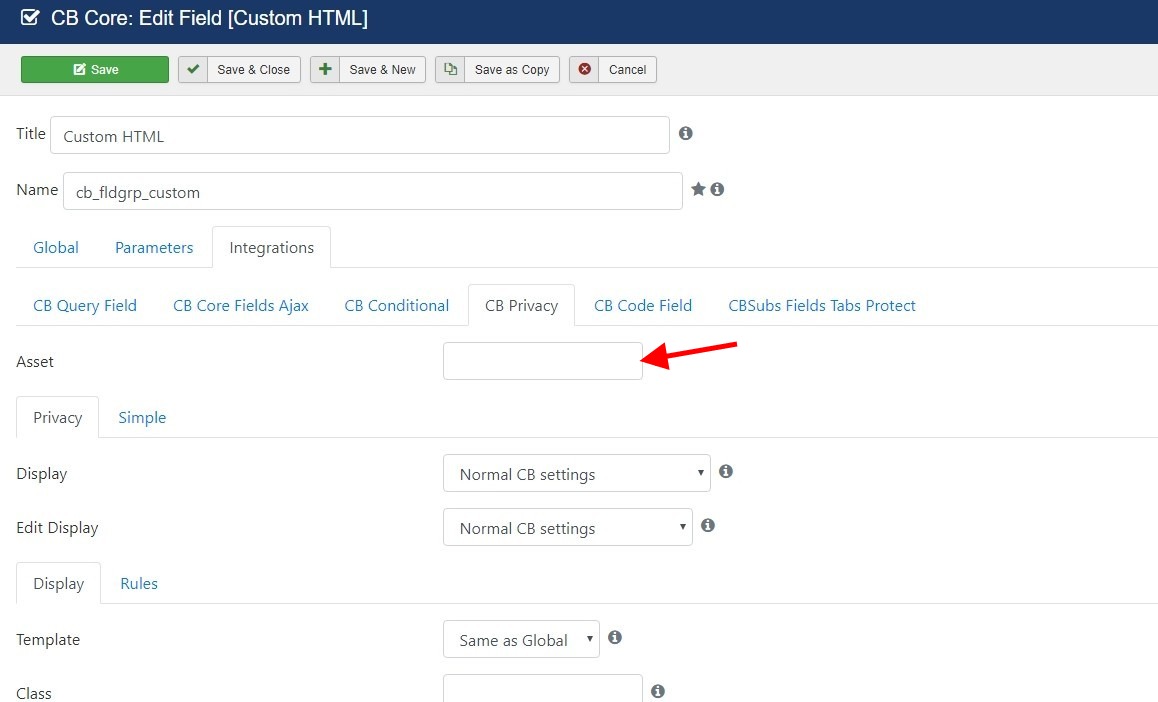Open the Template Same as Global dropdown
Image resolution: width=1158 pixels, height=702 pixels.
[521, 639]
